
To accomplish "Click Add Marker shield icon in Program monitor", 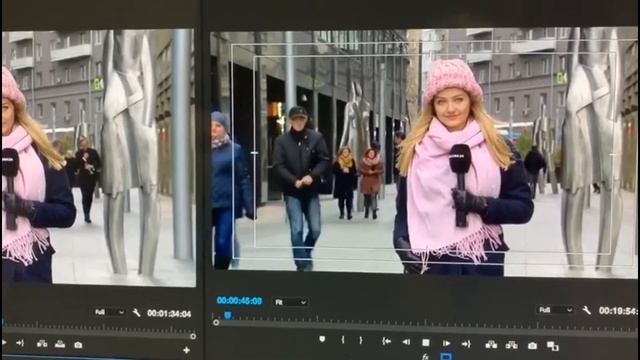I will (x=322, y=339).
